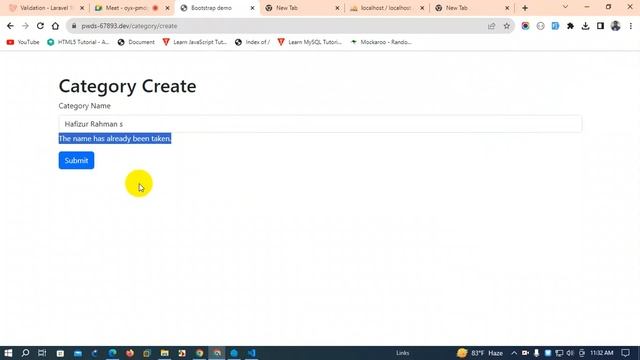The width and height of the screenshot is (640, 360).
Task: Open a new browser tab
Action: pos(525,8)
